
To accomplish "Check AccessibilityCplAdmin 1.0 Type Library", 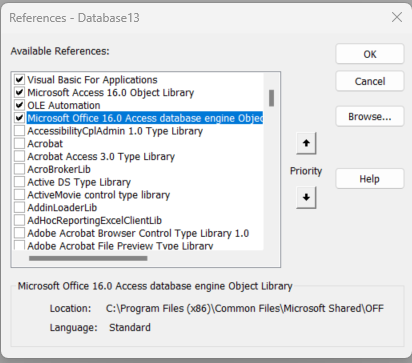I will point(19,131).
